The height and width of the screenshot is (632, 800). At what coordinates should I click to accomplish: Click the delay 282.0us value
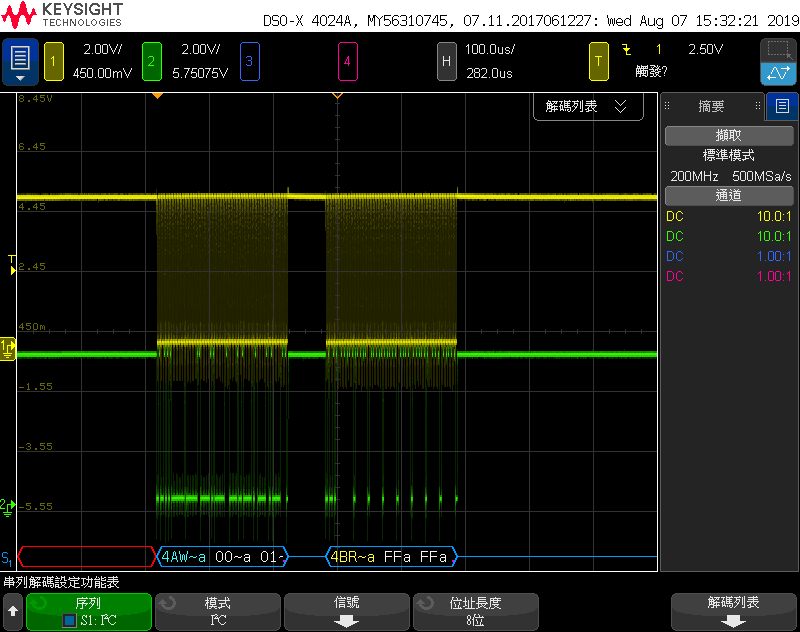(489, 73)
